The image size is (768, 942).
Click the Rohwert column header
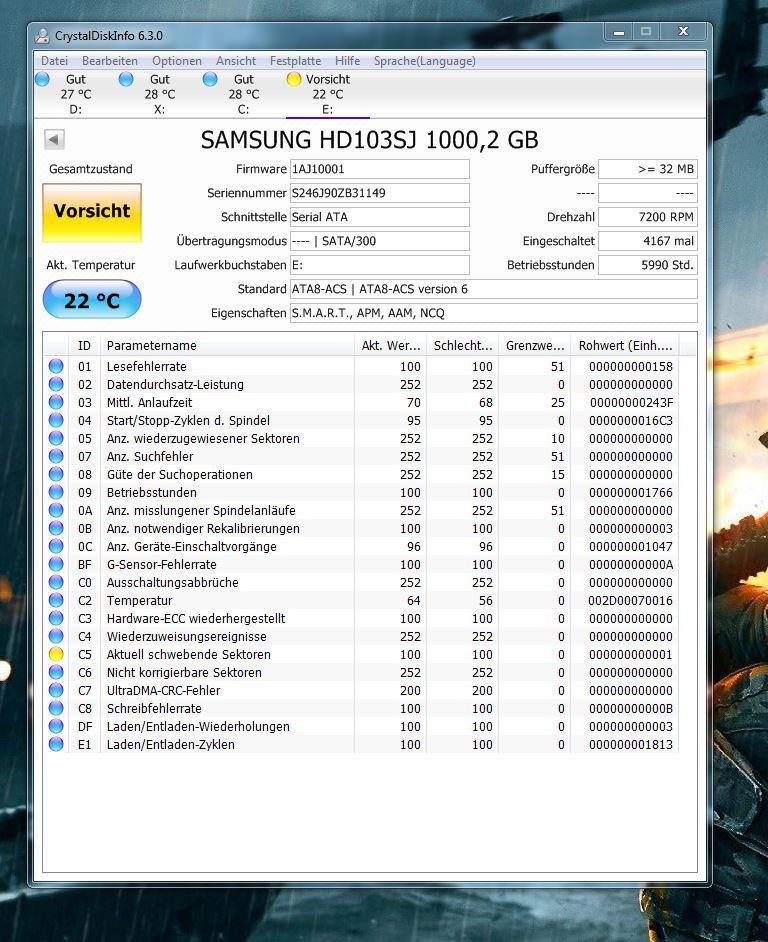click(x=624, y=345)
